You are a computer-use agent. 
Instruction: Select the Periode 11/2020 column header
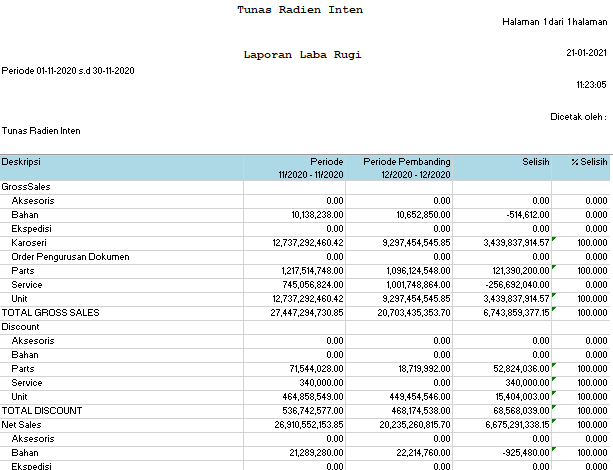pyautogui.click(x=294, y=168)
